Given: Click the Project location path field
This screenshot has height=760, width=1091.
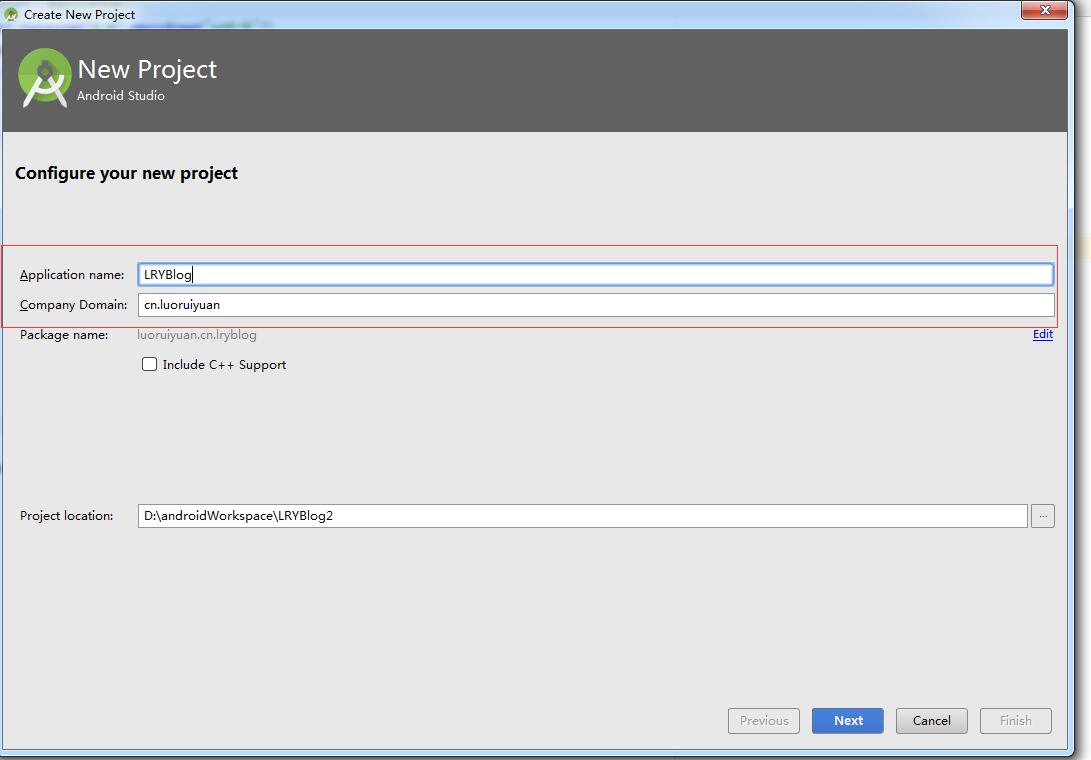Looking at the screenshot, I should 582,516.
